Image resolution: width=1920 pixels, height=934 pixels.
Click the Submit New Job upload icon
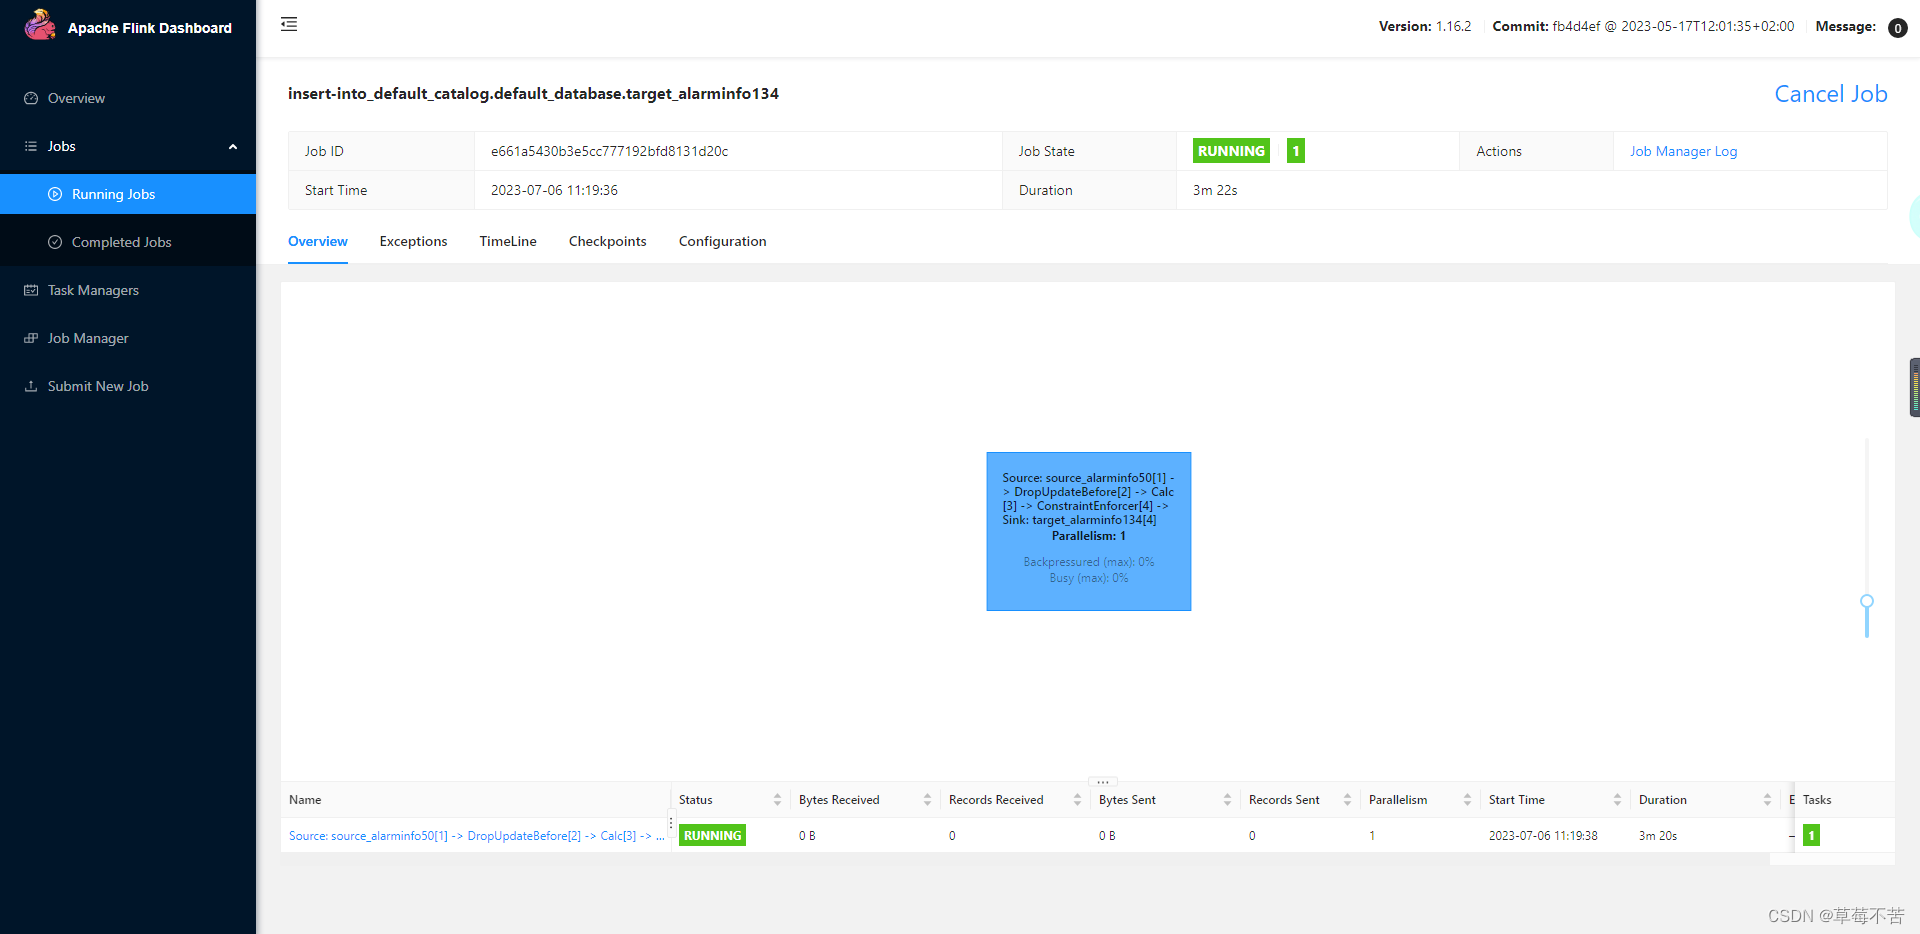pyautogui.click(x=31, y=386)
